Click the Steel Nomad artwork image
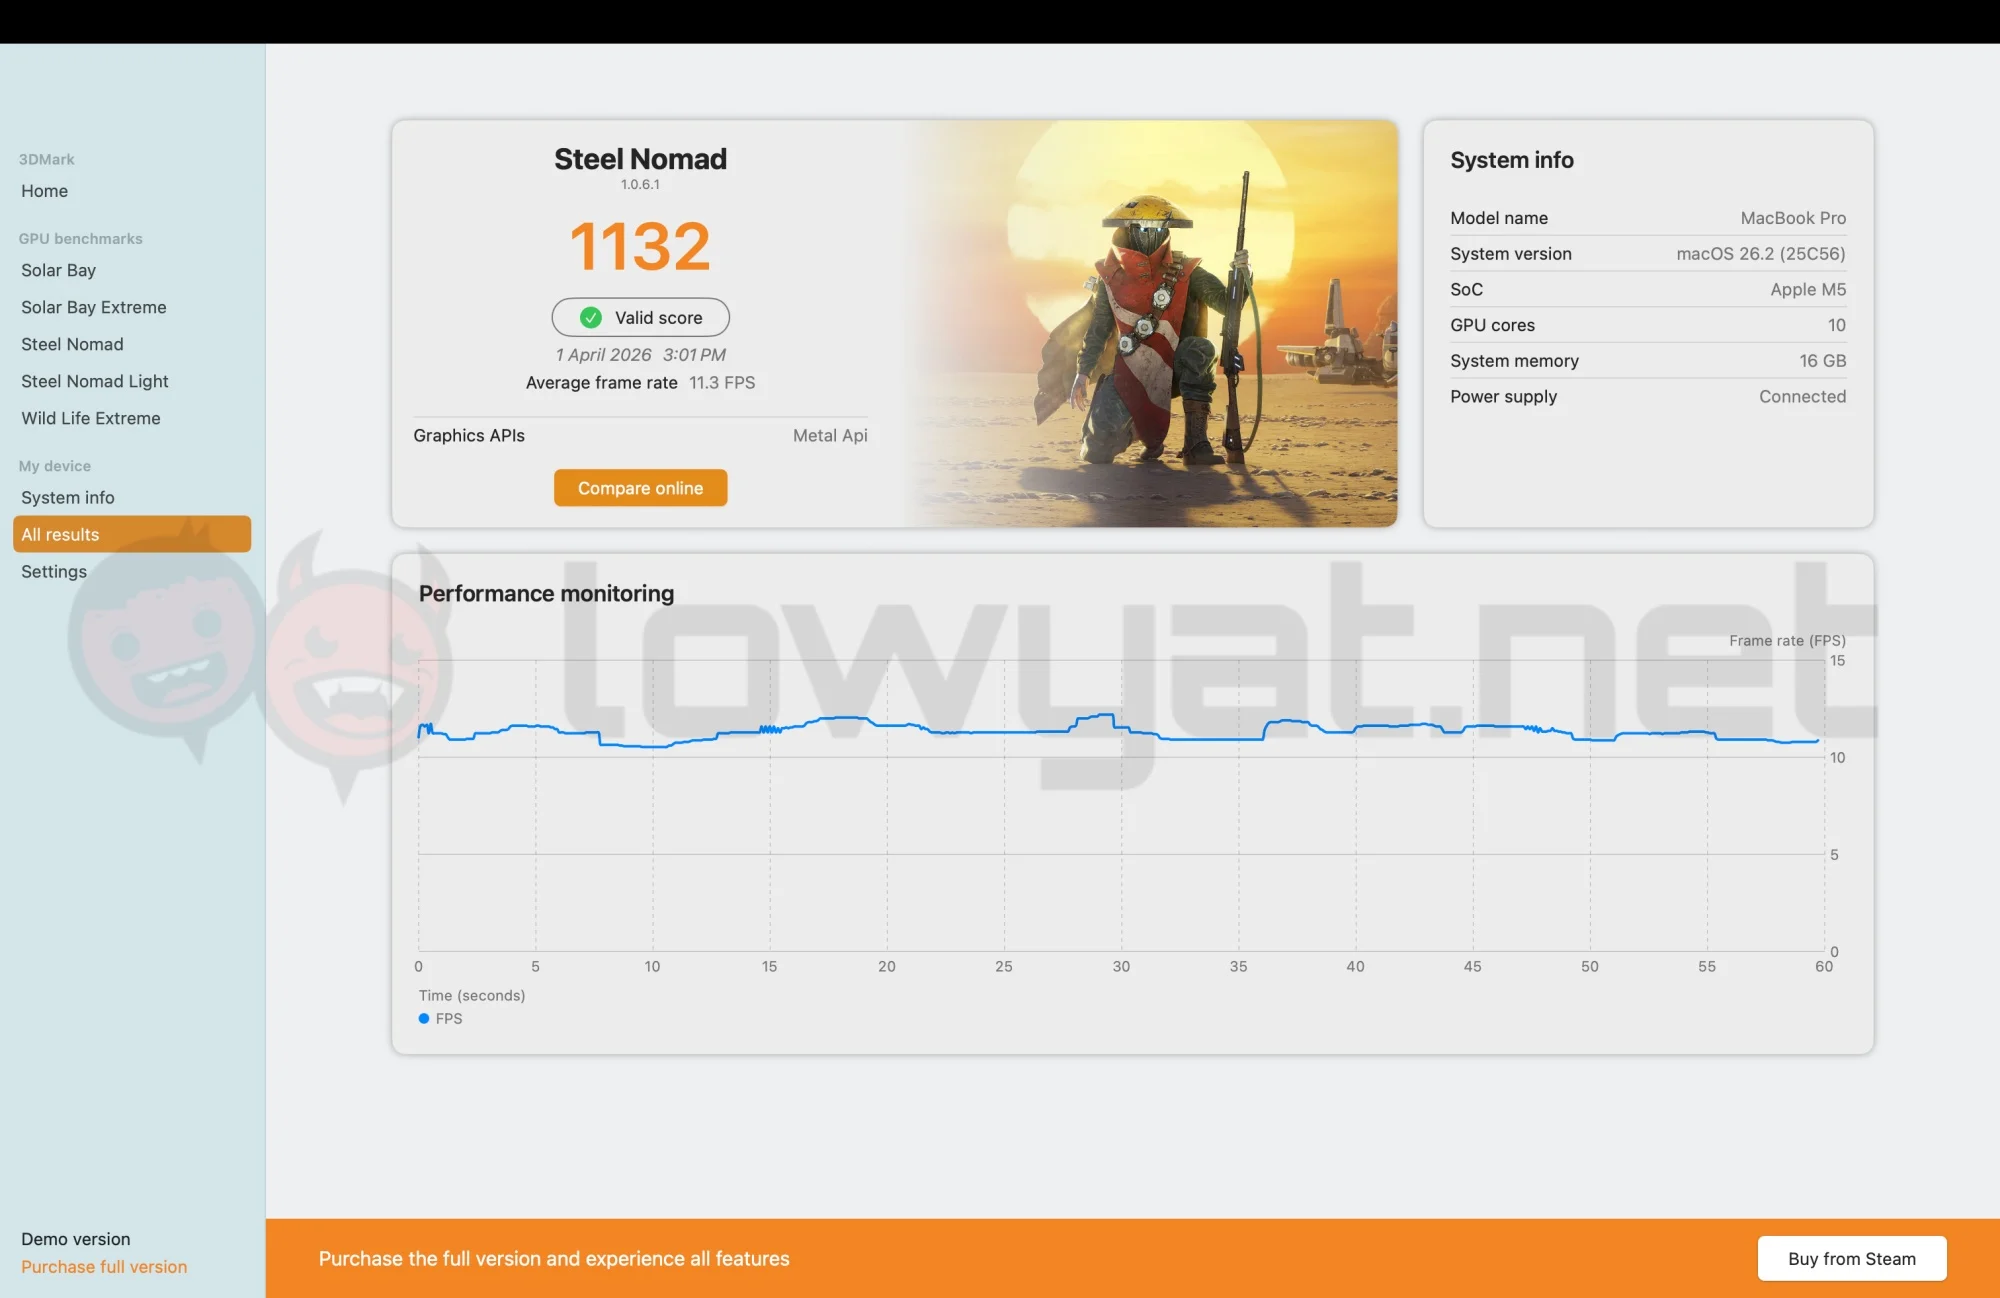Screen dimensions: 2000x1298 [x=1150, y=323]
